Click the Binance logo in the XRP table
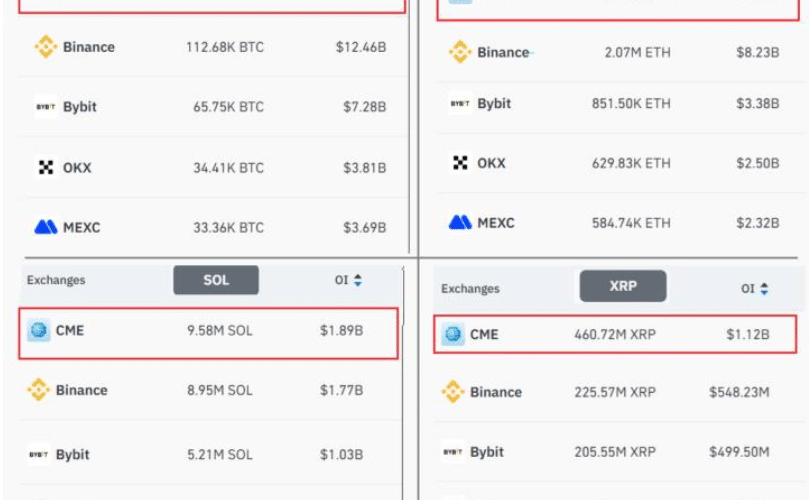The height and width of the screenshot is (500, 809). pyautogui.click(x=453, y=392)
